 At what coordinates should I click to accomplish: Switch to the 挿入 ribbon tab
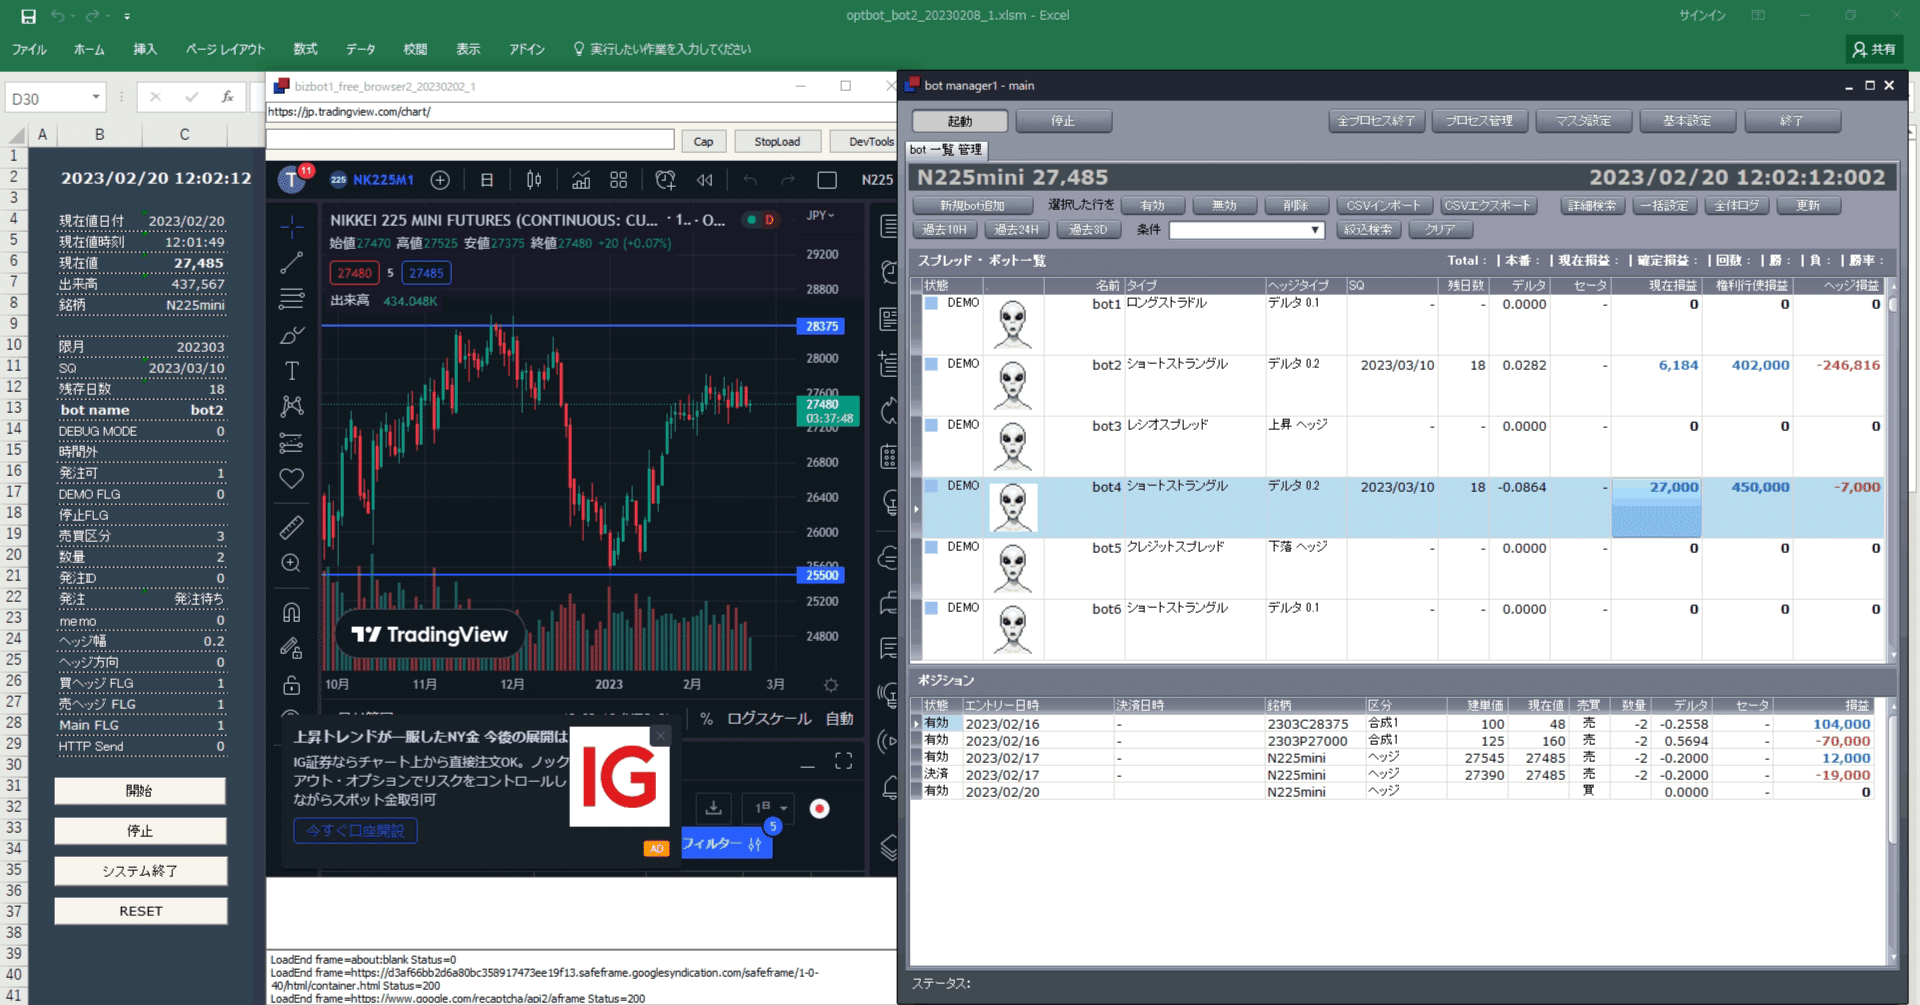[145, 49]
